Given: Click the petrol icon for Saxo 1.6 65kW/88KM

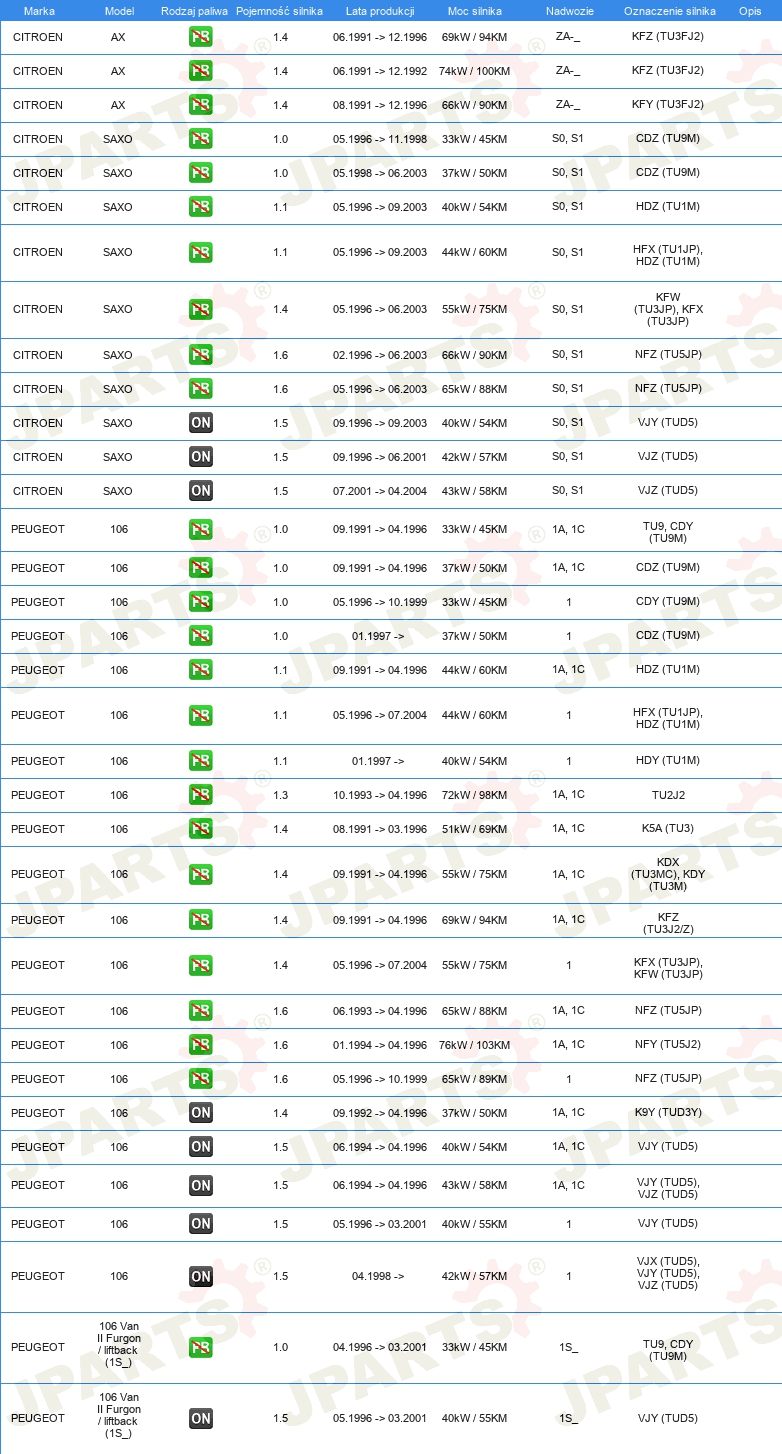Looking at the screenshot, I should (201, 390).
